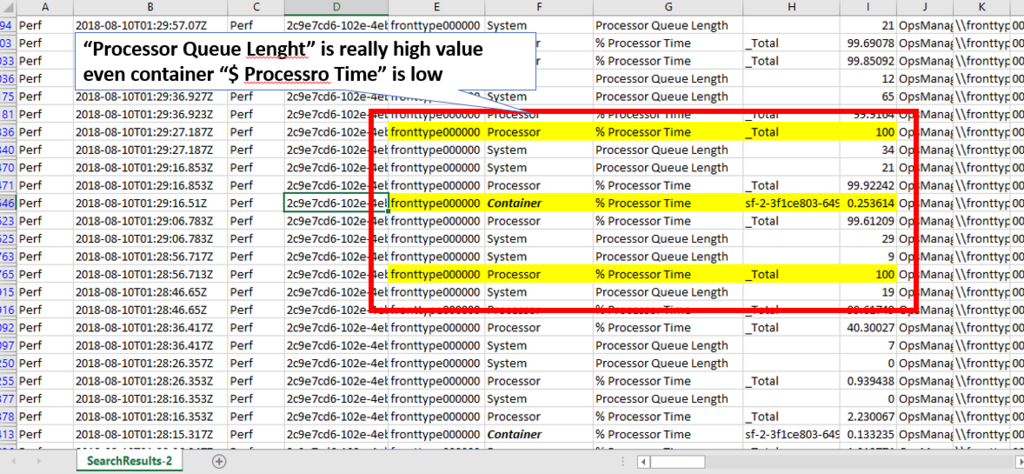The image size is (1024, 474).
Task: Select column E header
Action: coord(437,7)
